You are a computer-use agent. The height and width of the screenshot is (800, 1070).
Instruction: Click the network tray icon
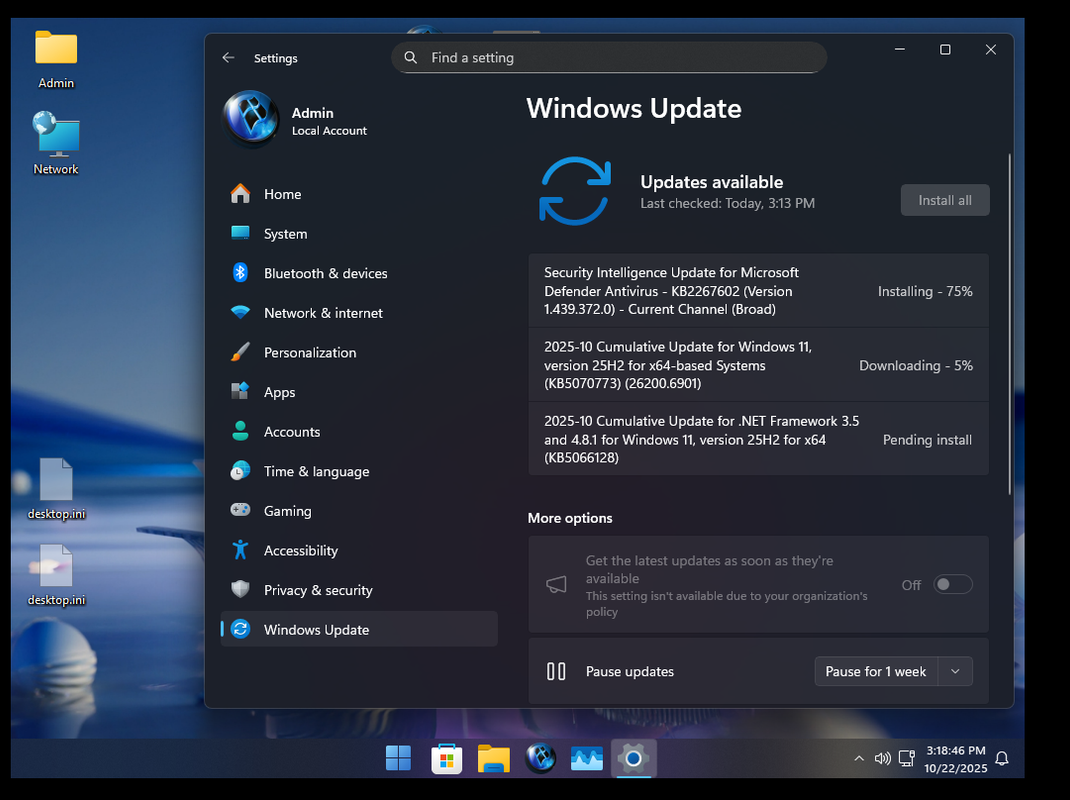[906, 759]
